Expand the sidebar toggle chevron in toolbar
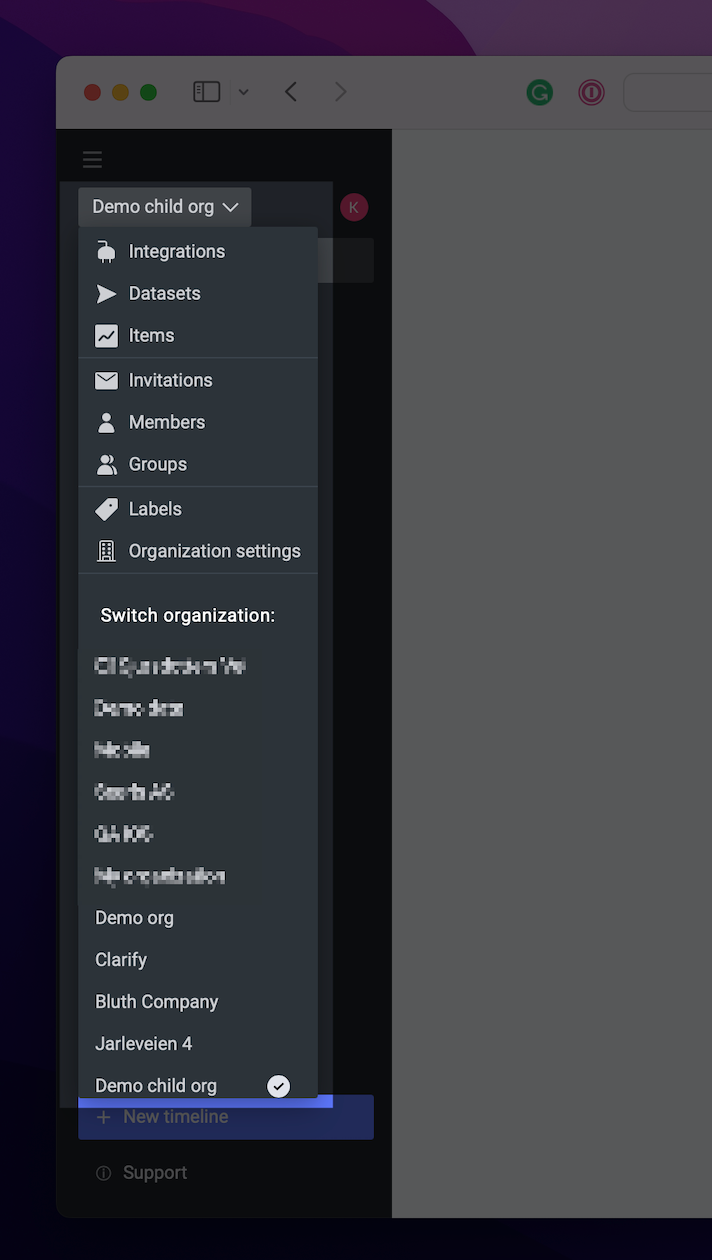712x1260 pixels. (x=243, y=93)
